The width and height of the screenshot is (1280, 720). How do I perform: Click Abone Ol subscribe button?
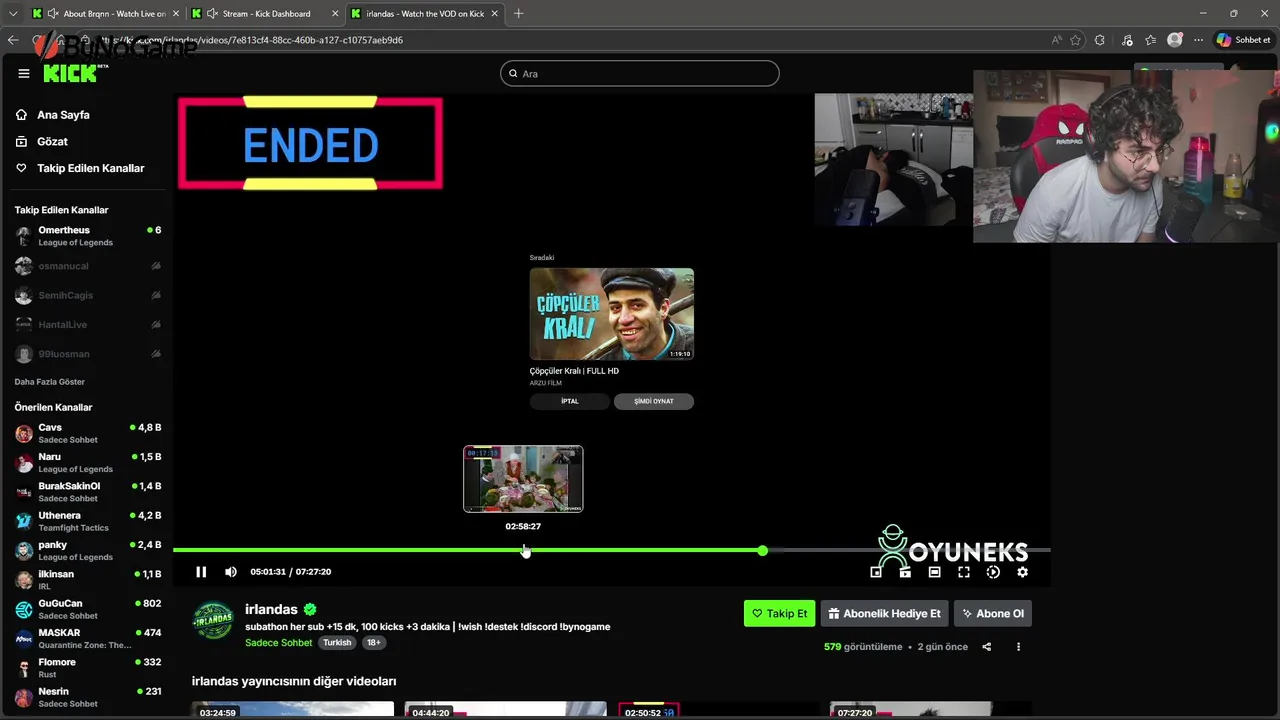click(x=992, y=614)
